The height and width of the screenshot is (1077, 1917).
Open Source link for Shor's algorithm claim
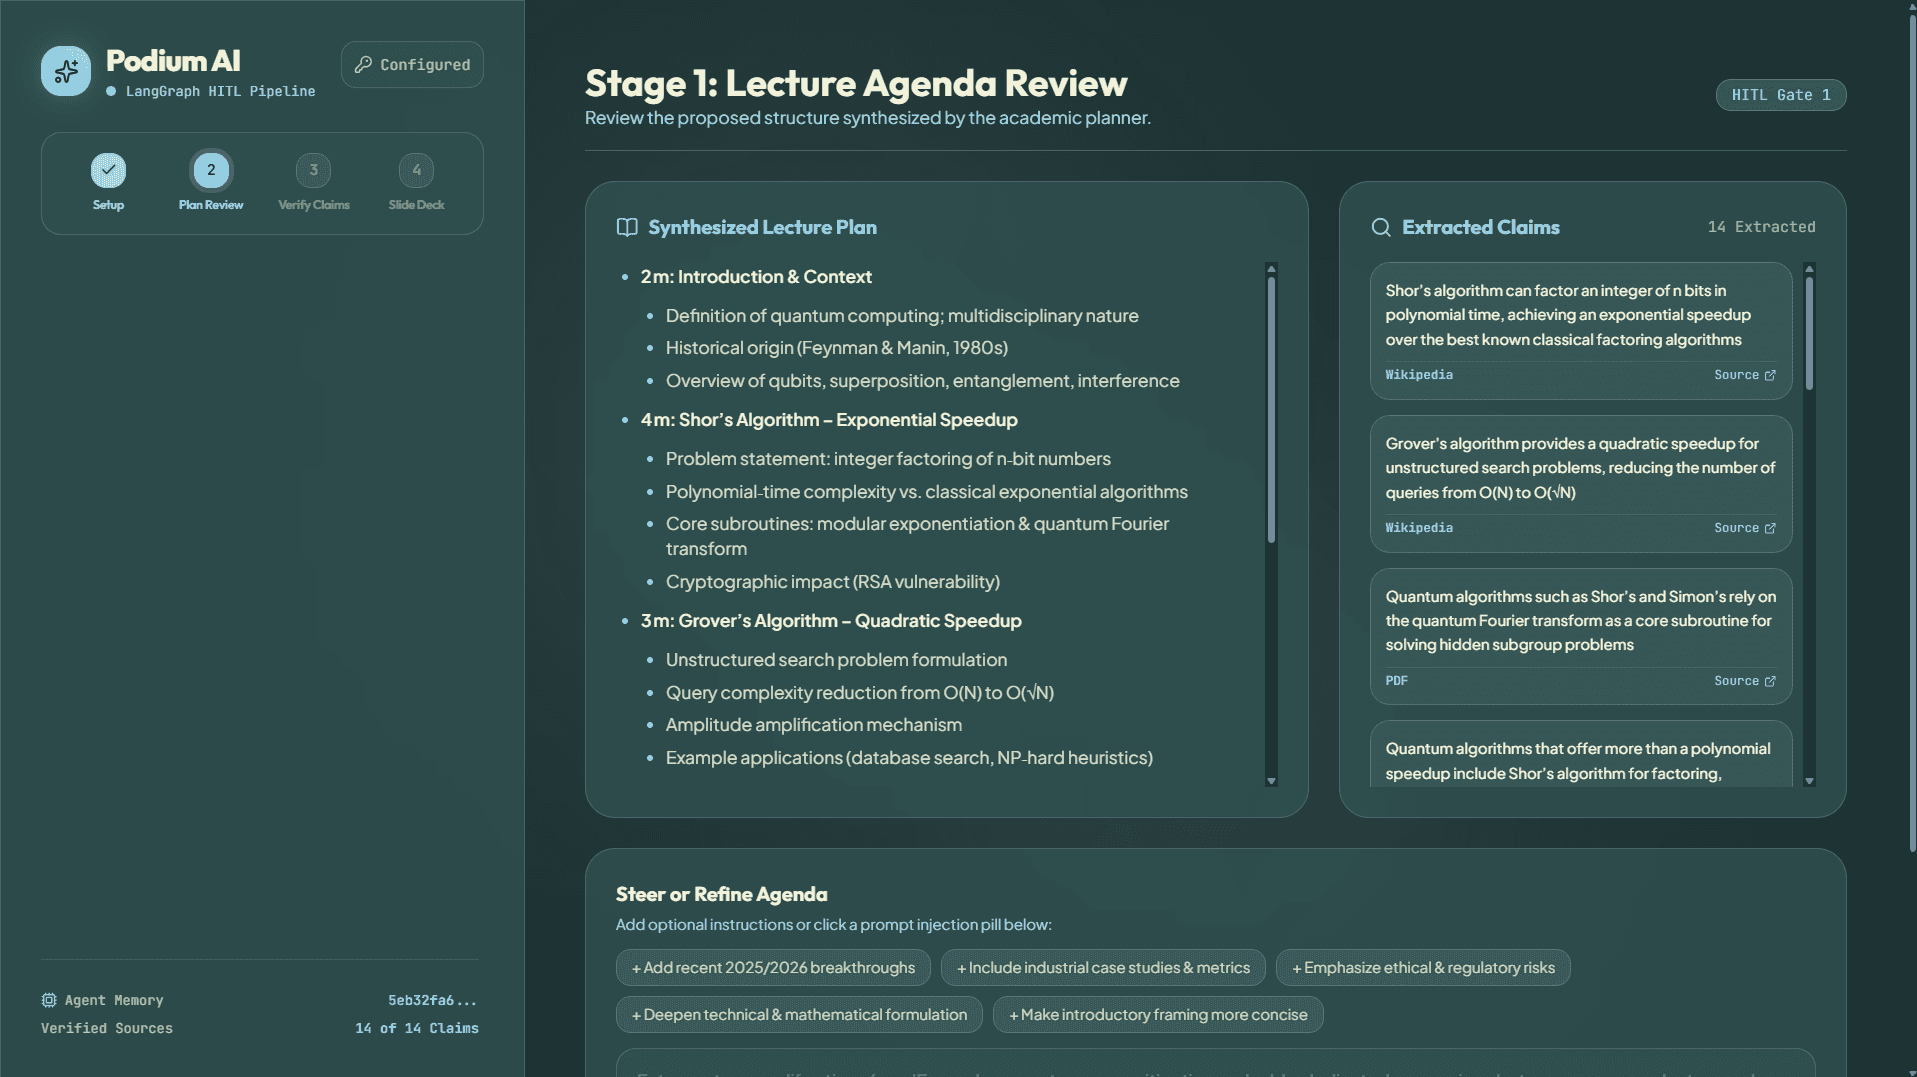coord(1745,375)
